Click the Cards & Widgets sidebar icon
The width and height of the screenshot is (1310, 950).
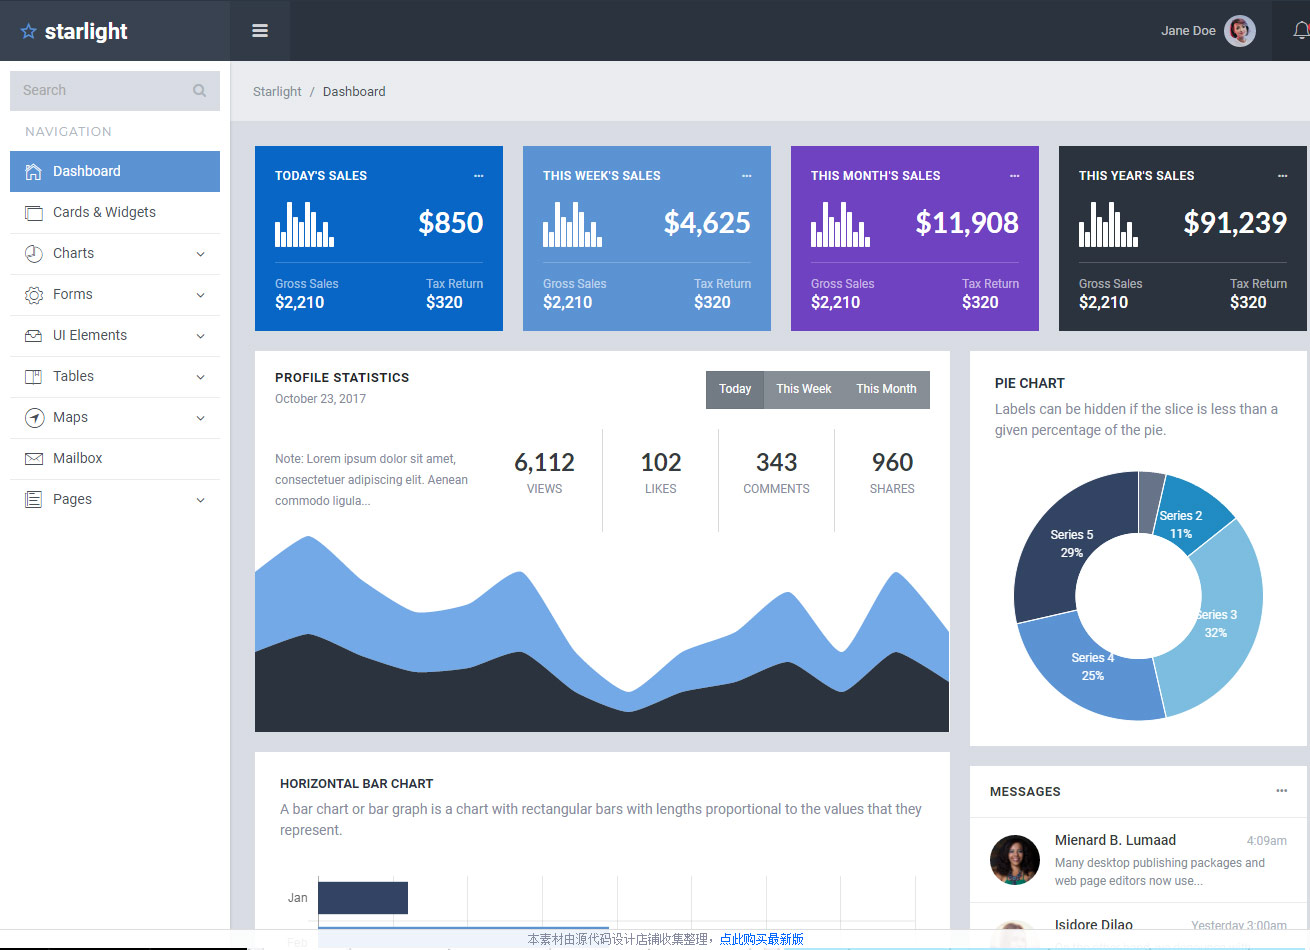(34, 213)
